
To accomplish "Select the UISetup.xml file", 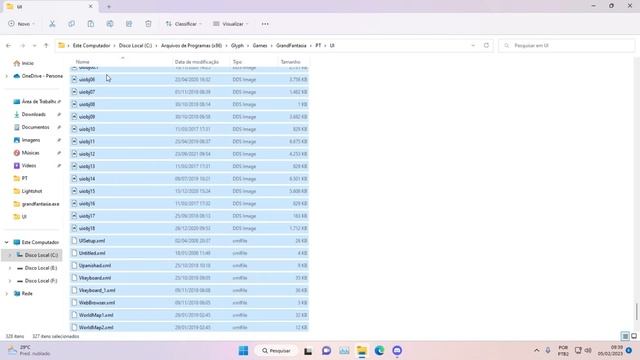I will [189, 241].
